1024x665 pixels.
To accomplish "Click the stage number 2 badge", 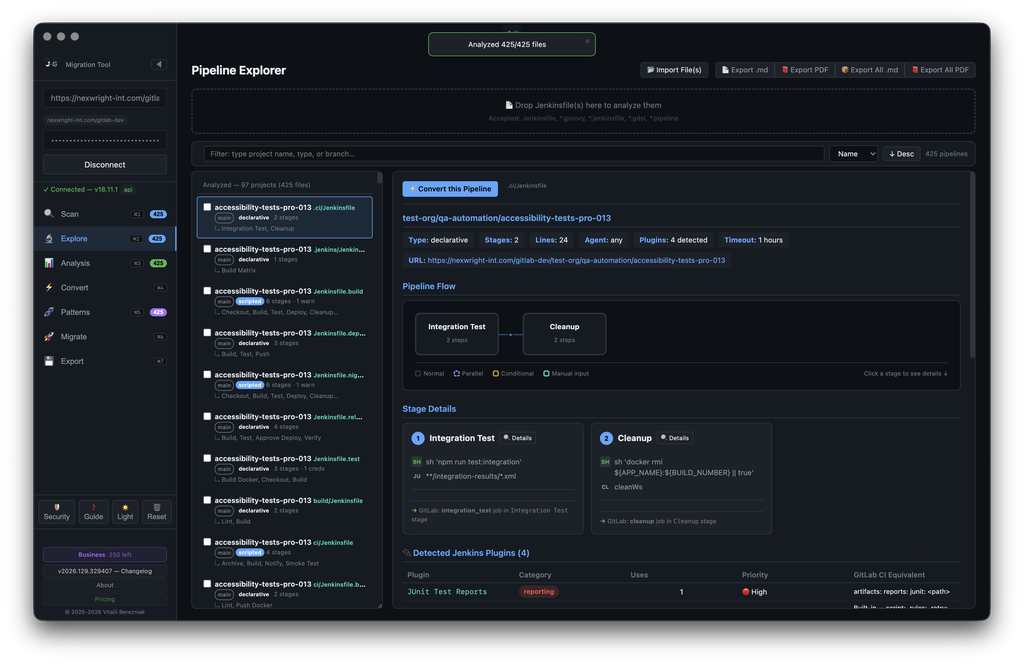I will (606, 438).
